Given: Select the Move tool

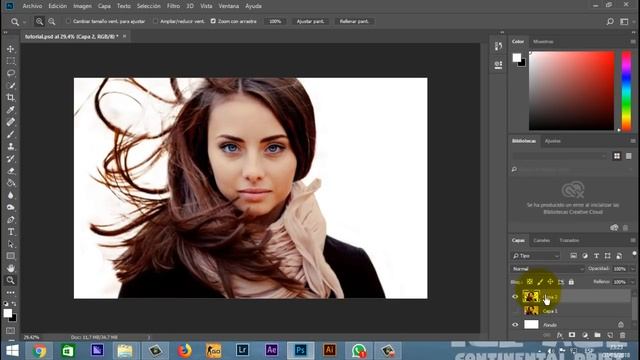Looking at the screenshot, I should 11,49.
